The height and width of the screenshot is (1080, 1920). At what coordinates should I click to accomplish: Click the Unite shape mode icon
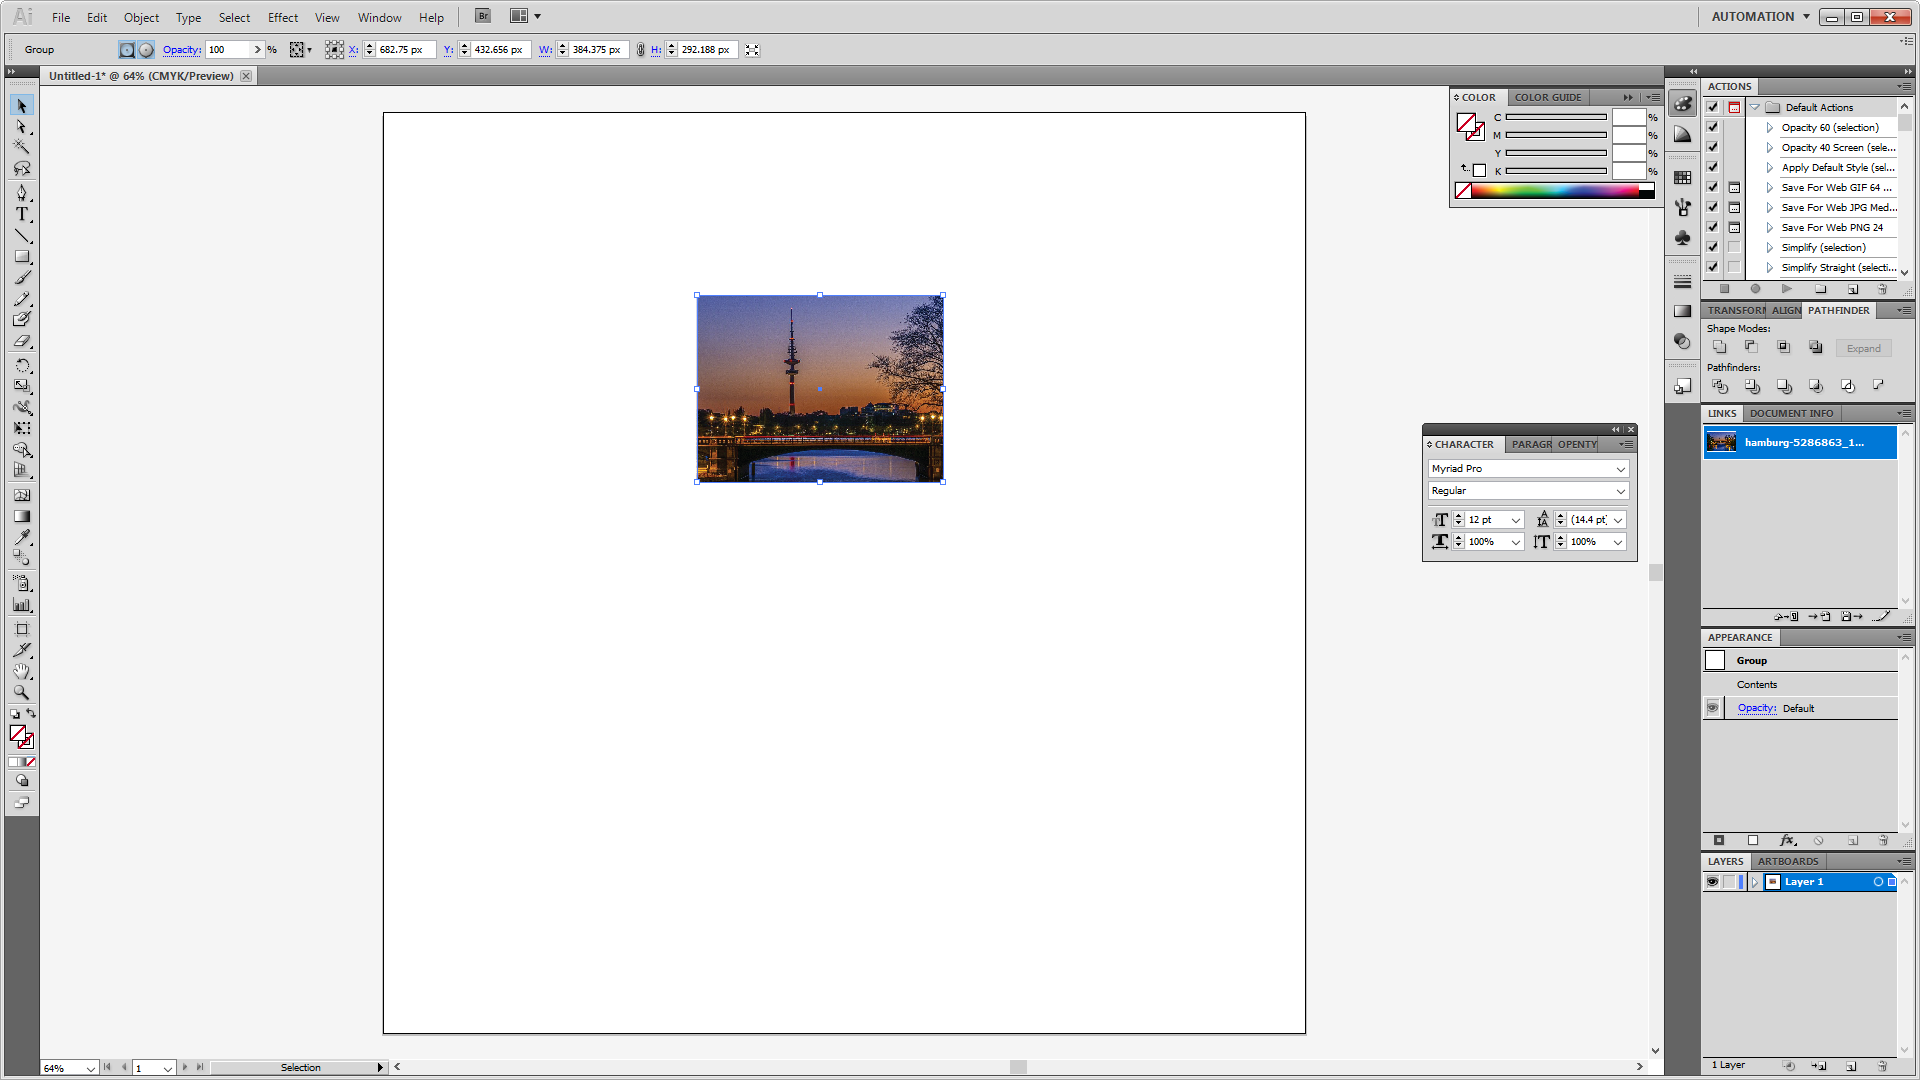(x=1720, y=347)
